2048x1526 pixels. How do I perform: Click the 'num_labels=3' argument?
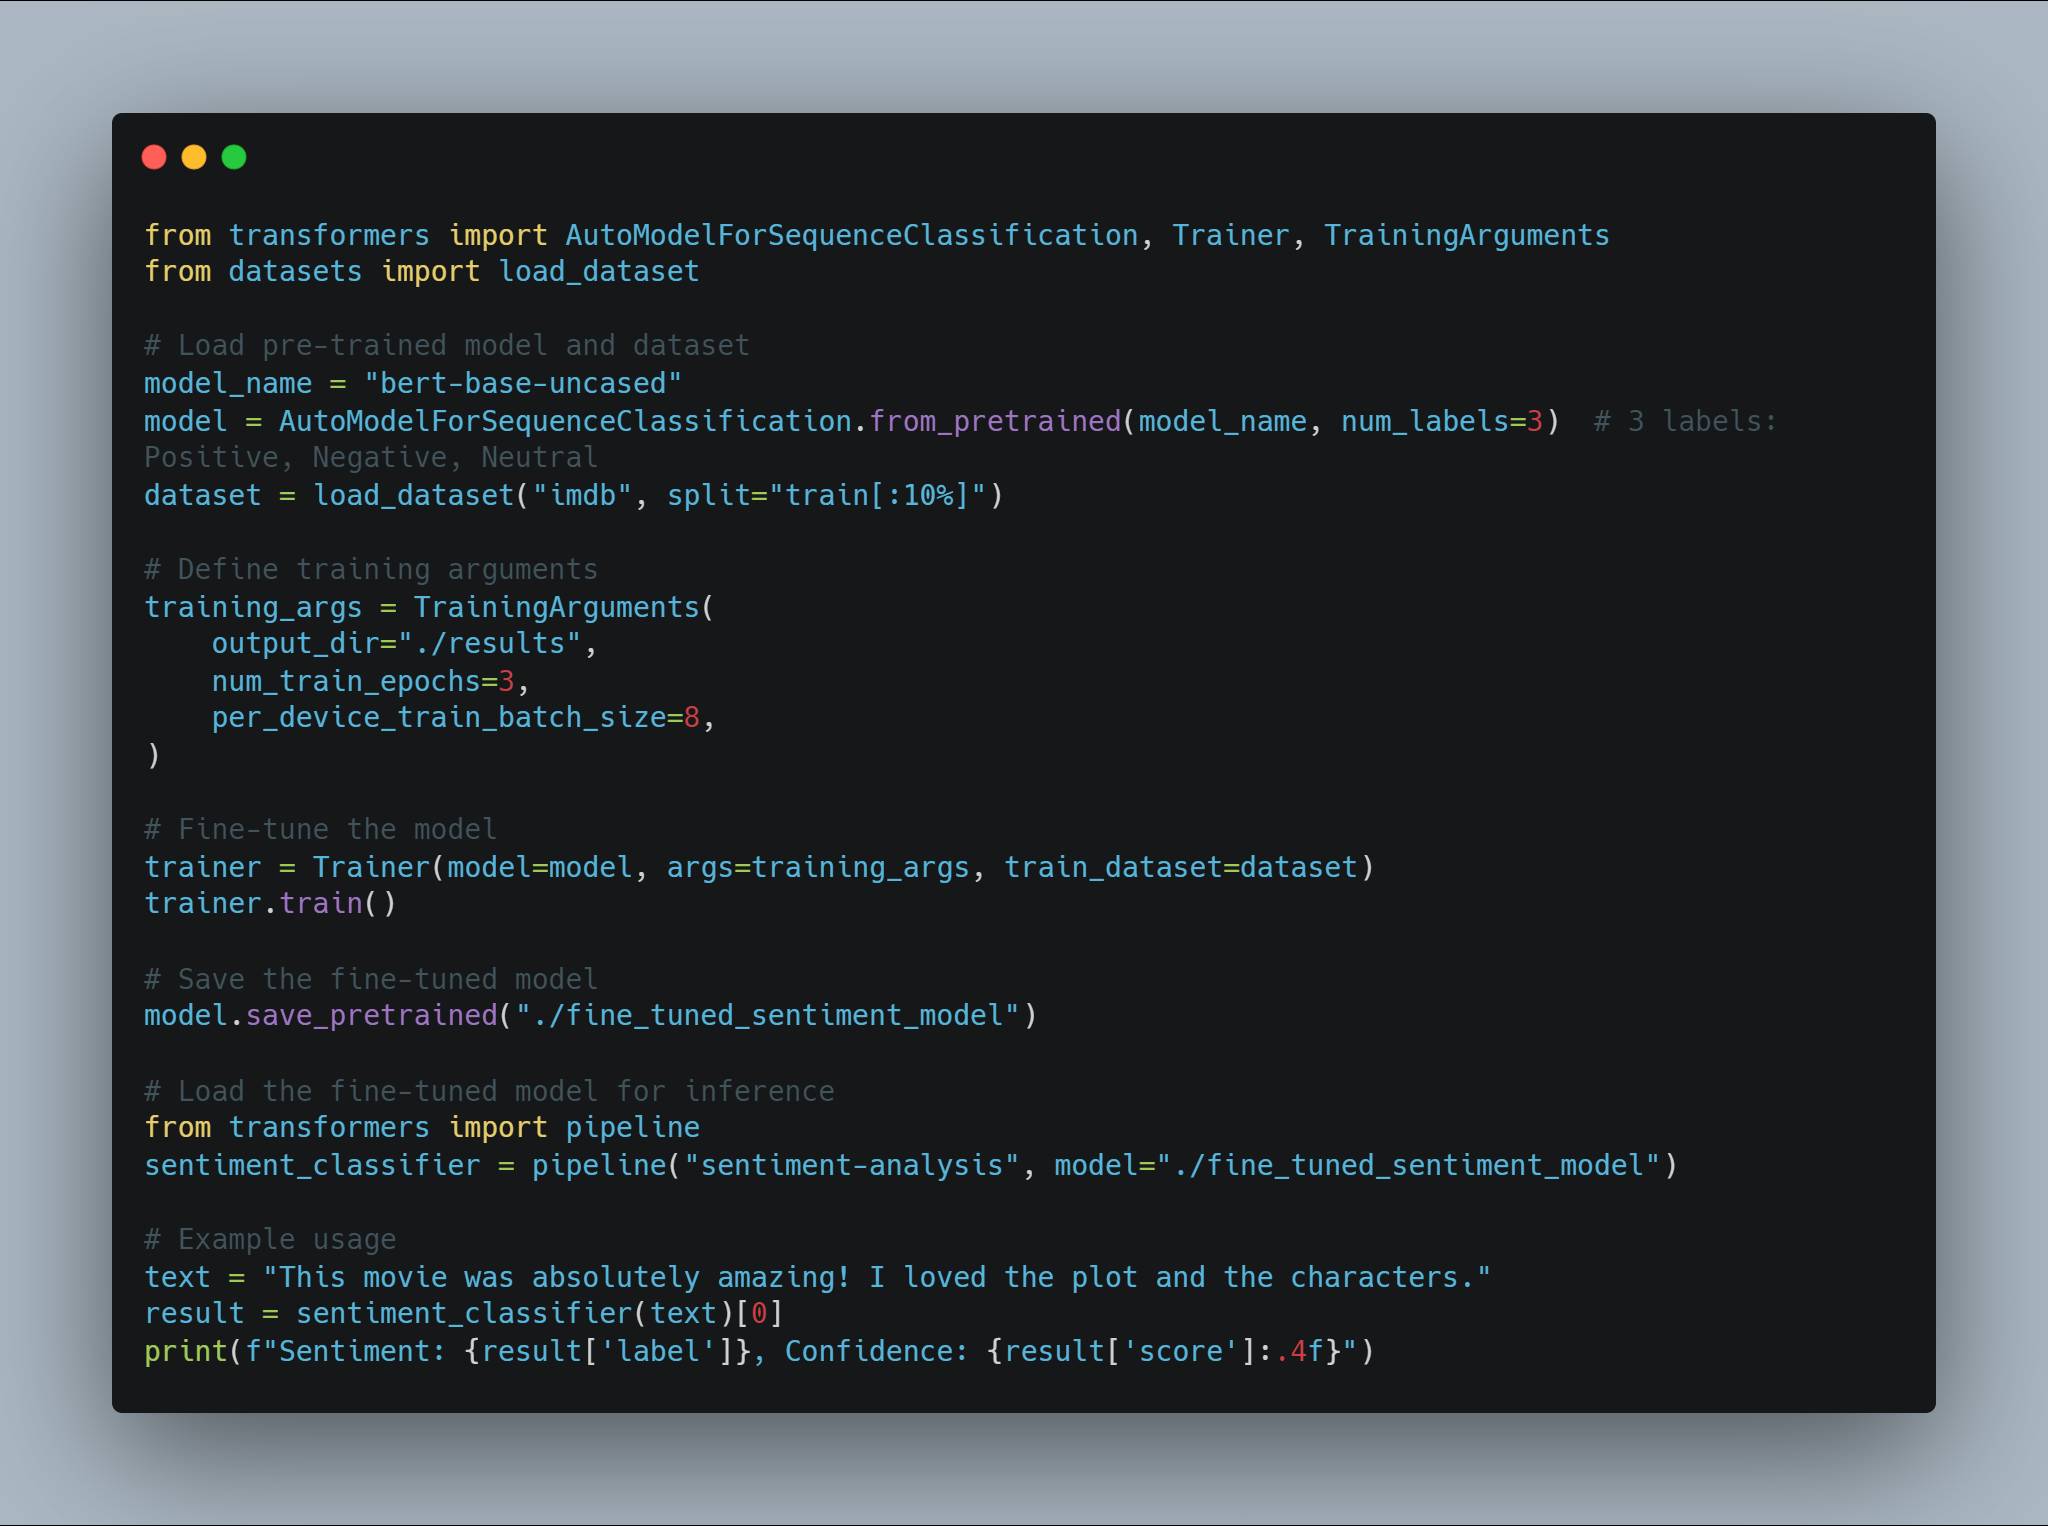(x=1441, y=422)
